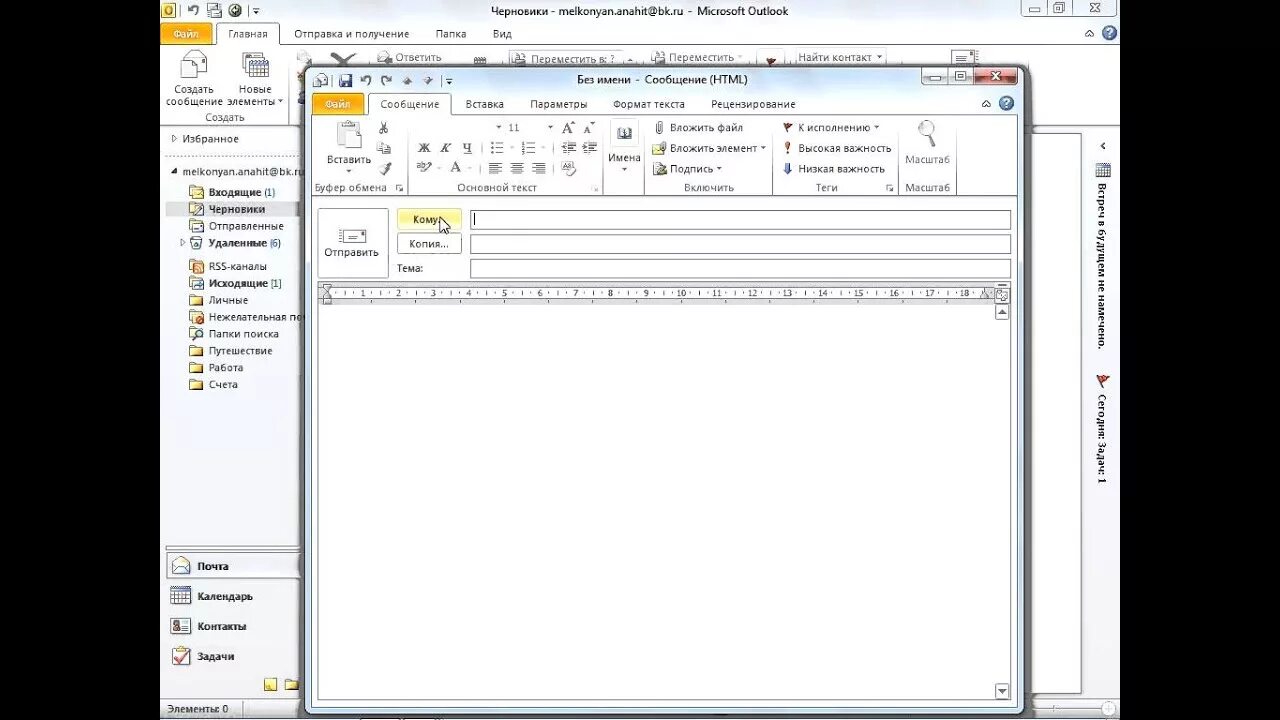Click Вложить файл attachment button
This screenshot has width=1280, height=720.
click(x=698, y=128)
